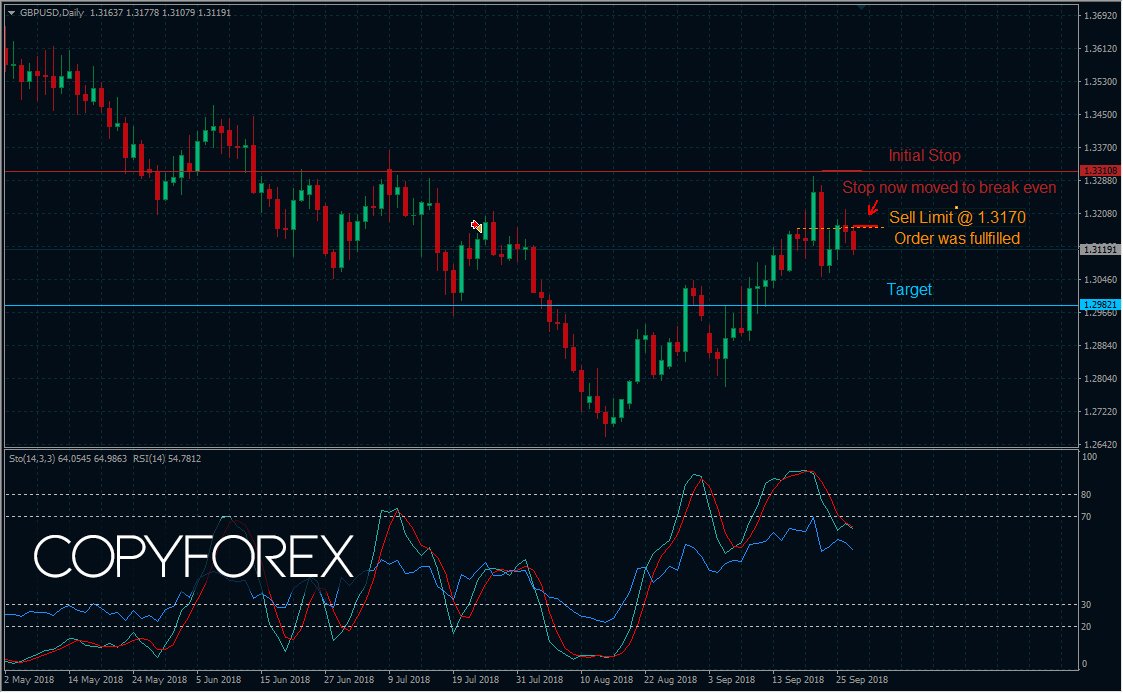This screenshot has width=1123, height=693.
Task: Click the Order was fullfilled text
Action: tap(956, 238)
